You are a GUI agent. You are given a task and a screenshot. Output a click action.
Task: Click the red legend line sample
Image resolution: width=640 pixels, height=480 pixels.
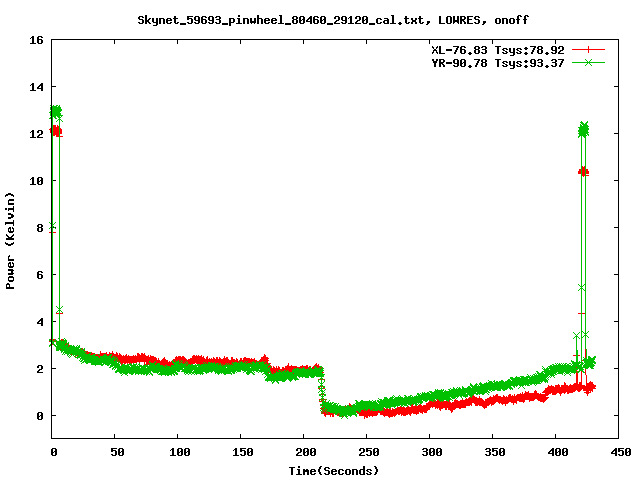pos(588,50)
